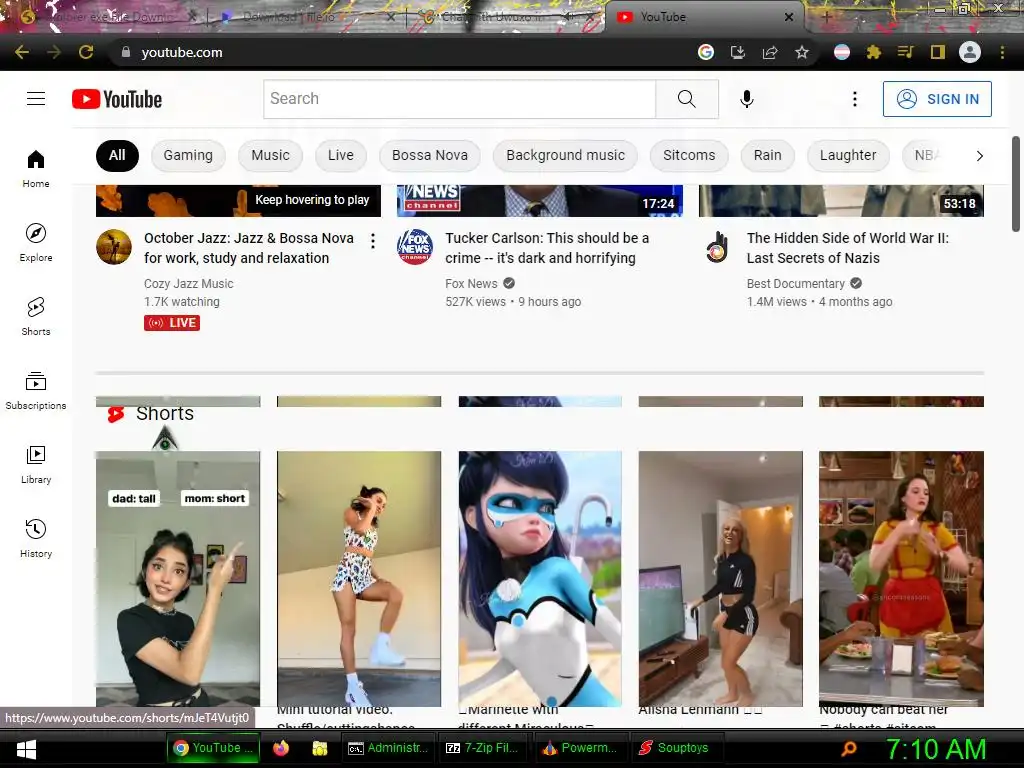
Task: Open the Windows Start button
Action: 26,749
